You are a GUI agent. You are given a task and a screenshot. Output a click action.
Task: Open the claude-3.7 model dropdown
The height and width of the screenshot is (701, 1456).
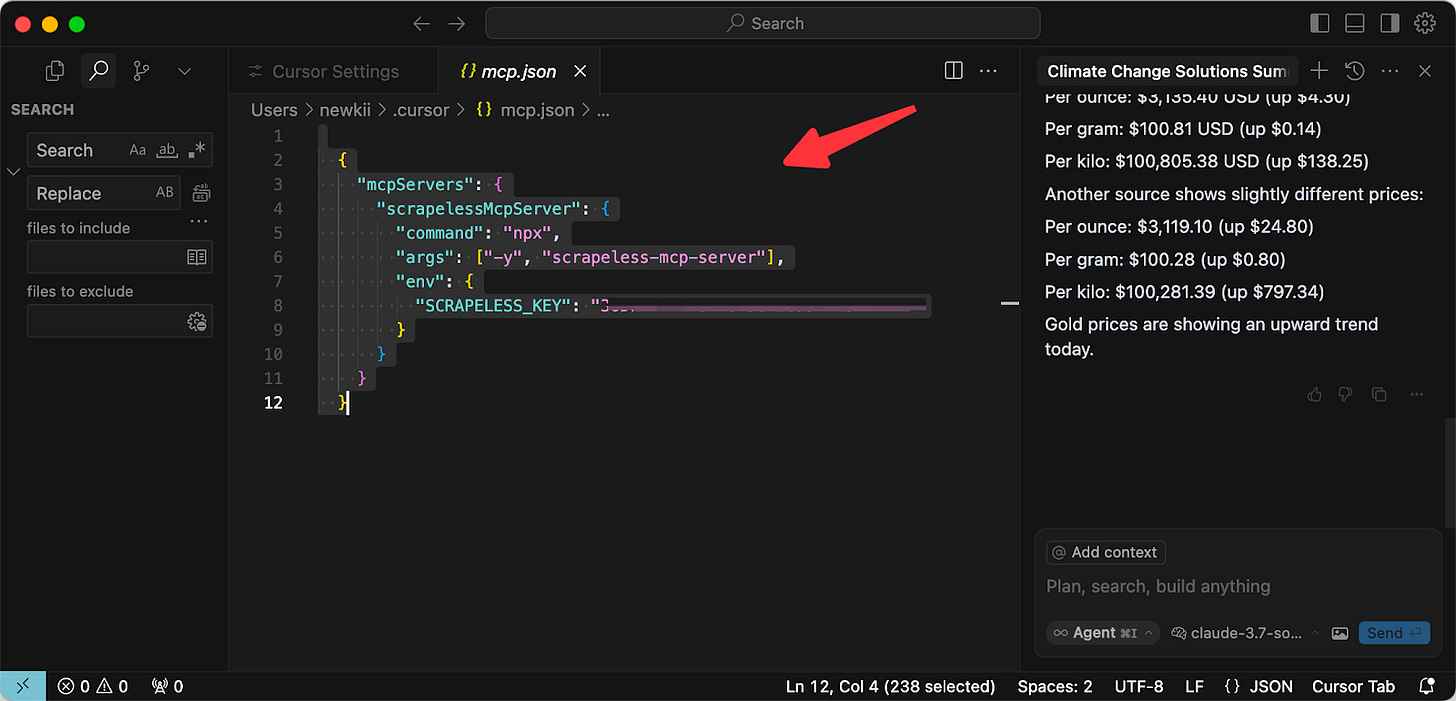click(1243, 633)
